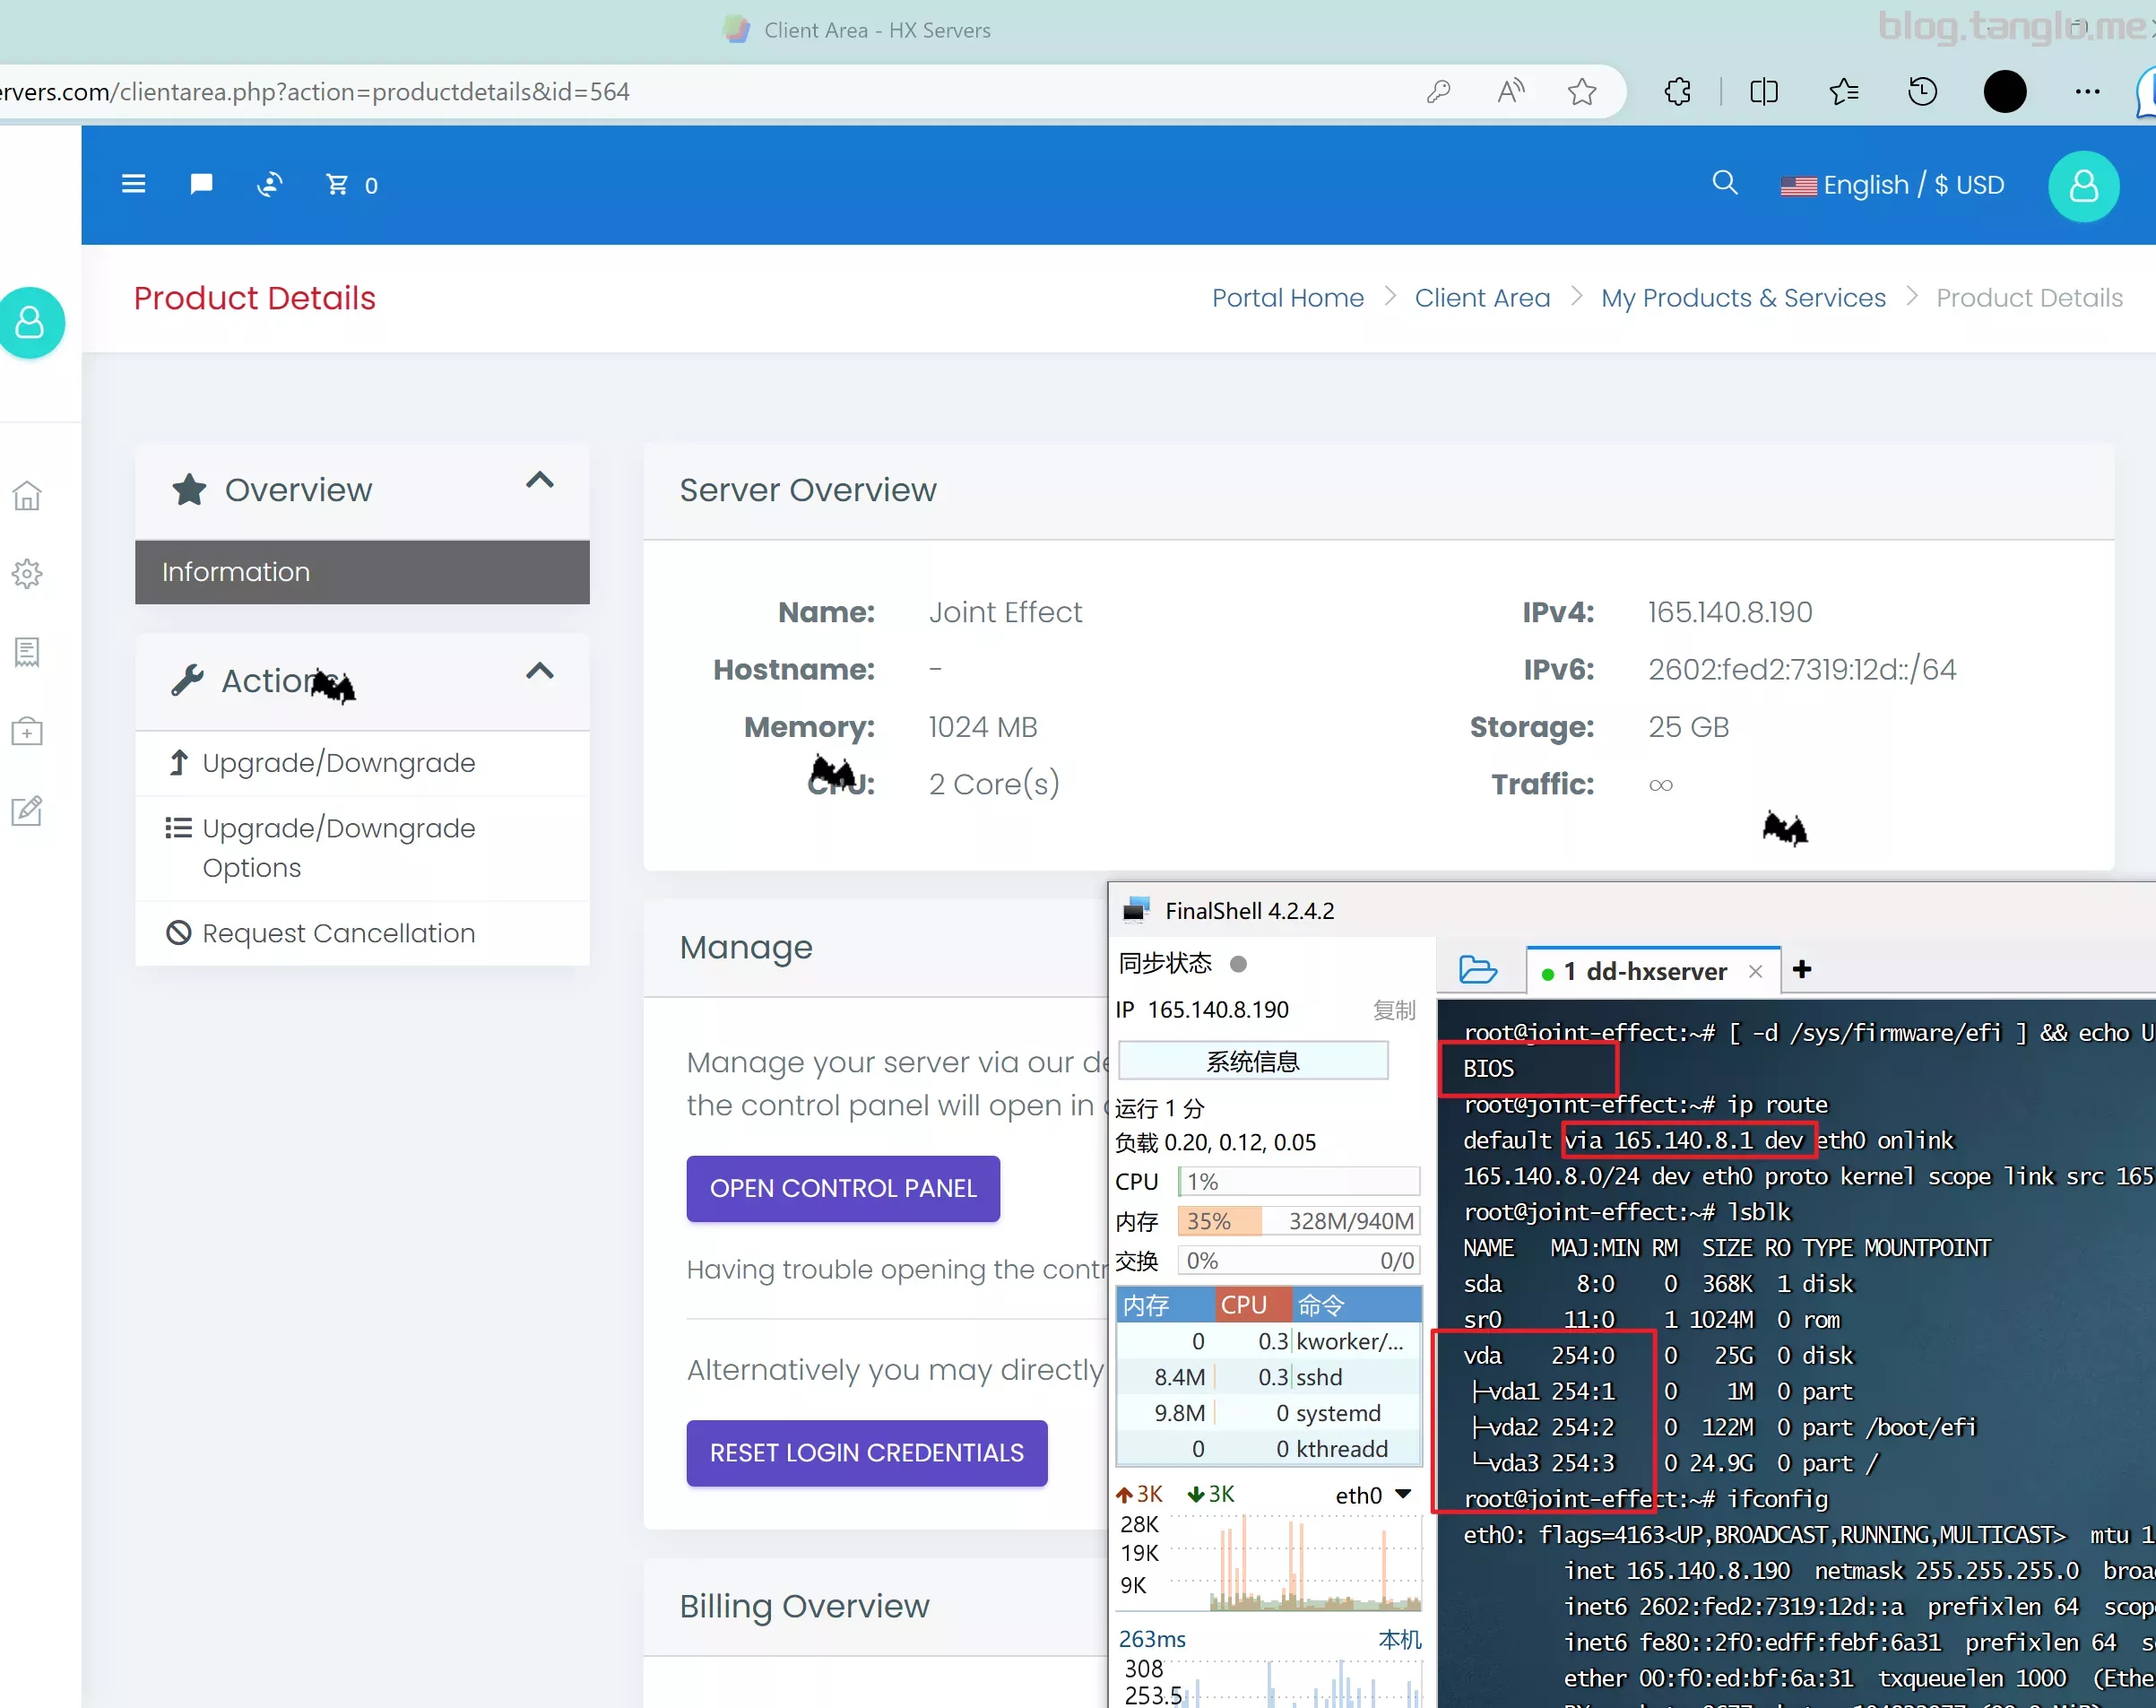Open the browser history clock icon

pos(1922,92)
